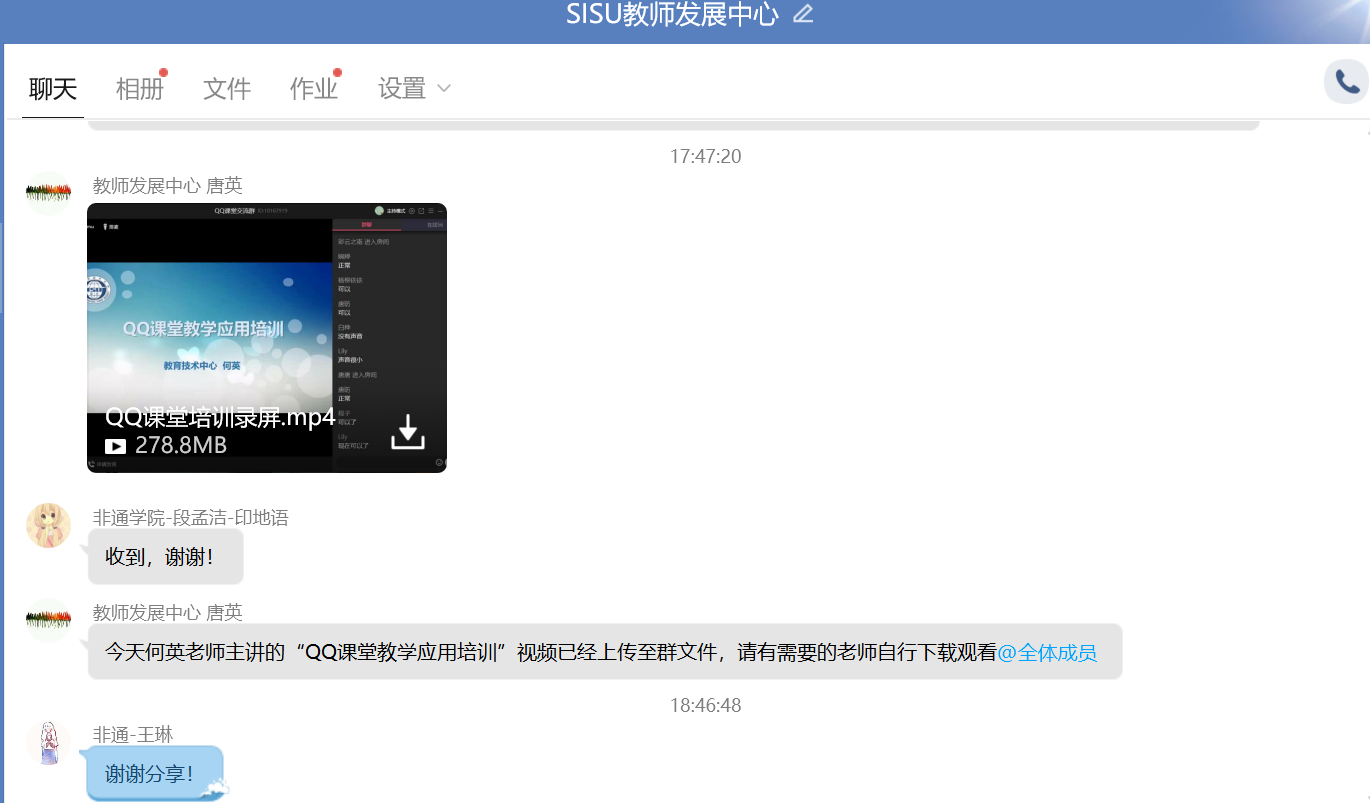Click the sender name 非通-王琳

click(133, 735)
